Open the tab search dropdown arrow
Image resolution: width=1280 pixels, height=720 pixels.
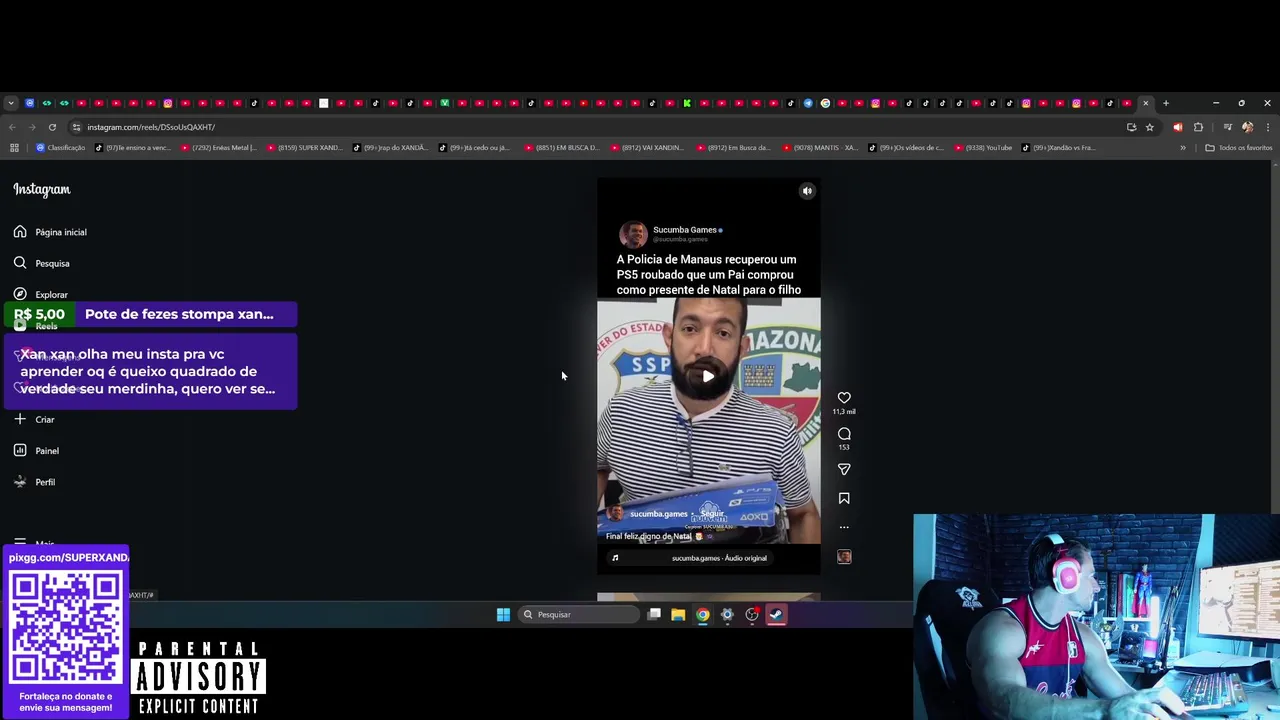point(11,103)
